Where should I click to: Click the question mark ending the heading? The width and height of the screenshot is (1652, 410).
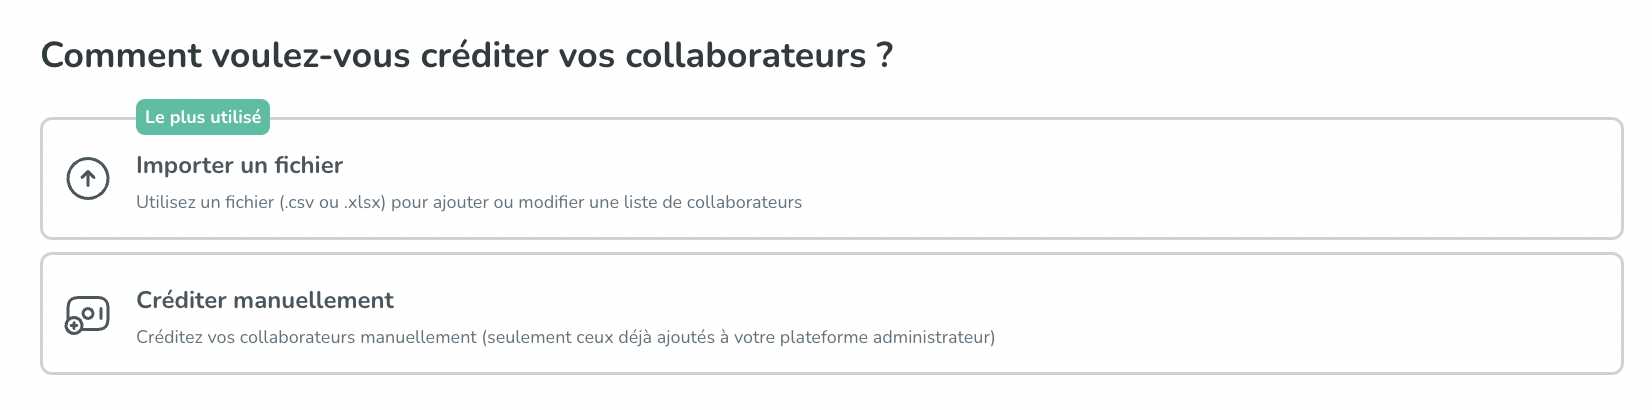click(884, 55)
